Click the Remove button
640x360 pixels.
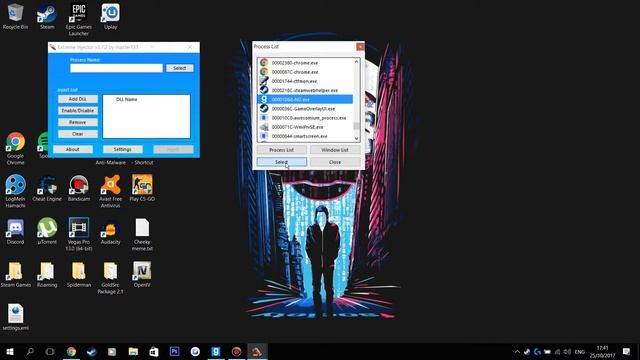pos(78,122)
